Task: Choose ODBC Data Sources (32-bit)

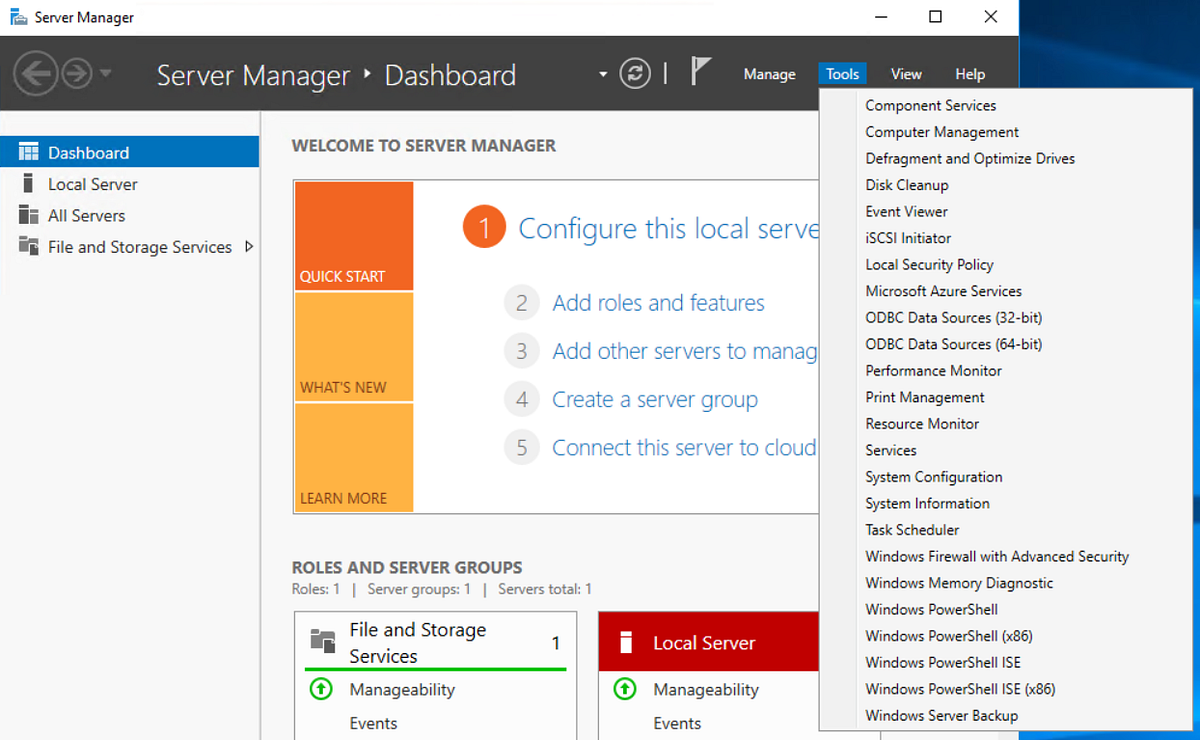Action: (x=954, y=317)
